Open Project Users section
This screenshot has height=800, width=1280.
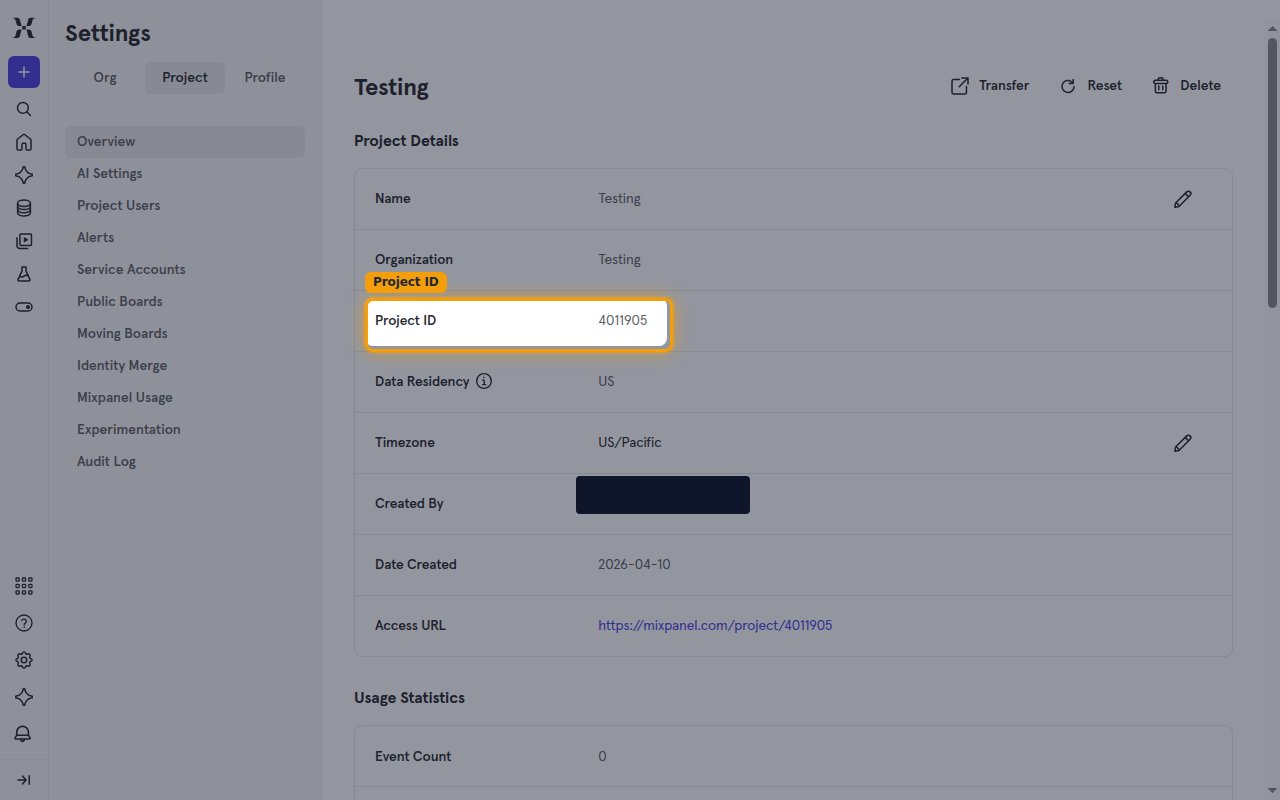point(185,205)
